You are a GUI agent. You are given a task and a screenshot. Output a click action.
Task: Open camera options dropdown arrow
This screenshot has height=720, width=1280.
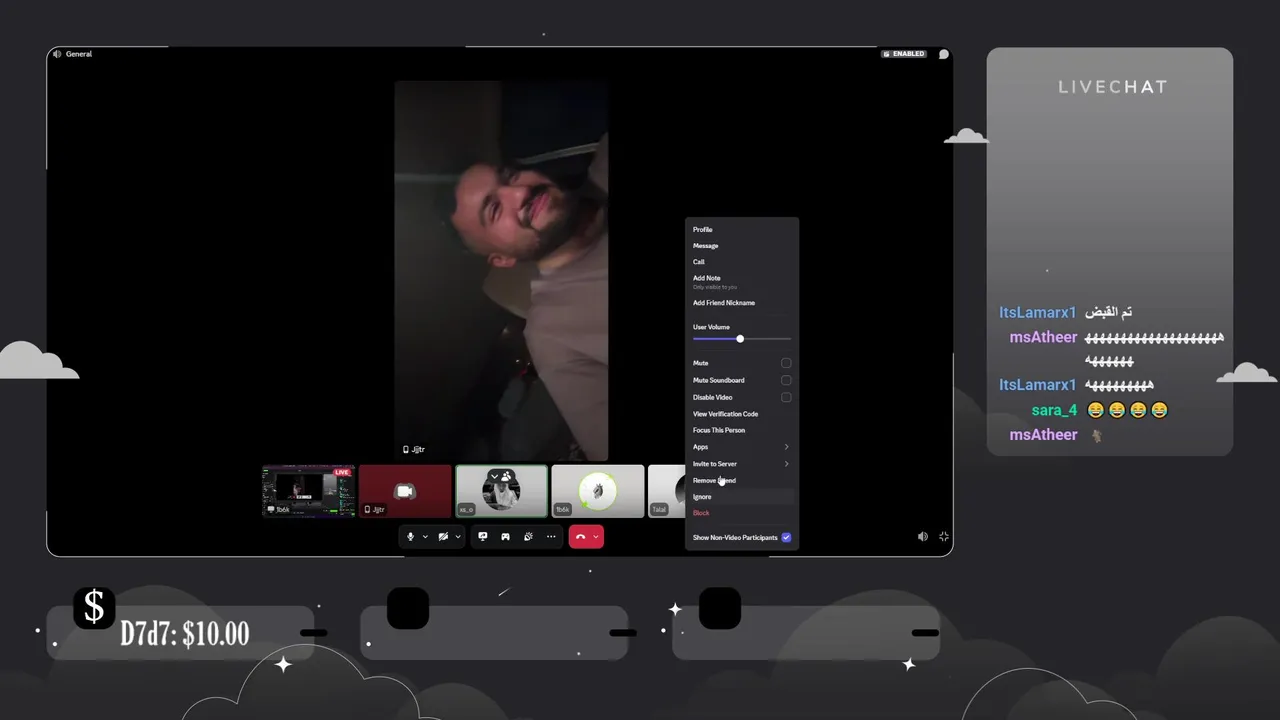[458, 537]
